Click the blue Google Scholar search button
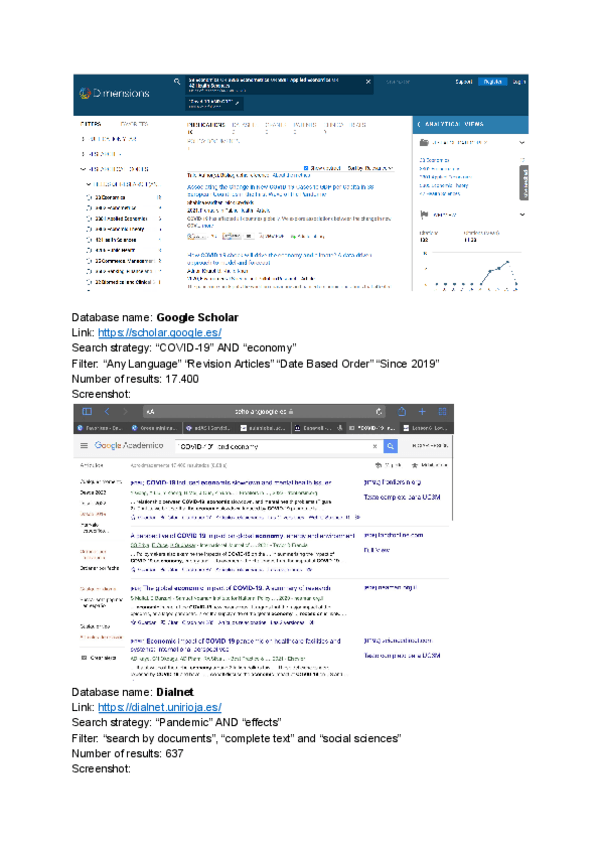Image resolution: width=600 pixels, height=848 pixels. click(391, 446)
